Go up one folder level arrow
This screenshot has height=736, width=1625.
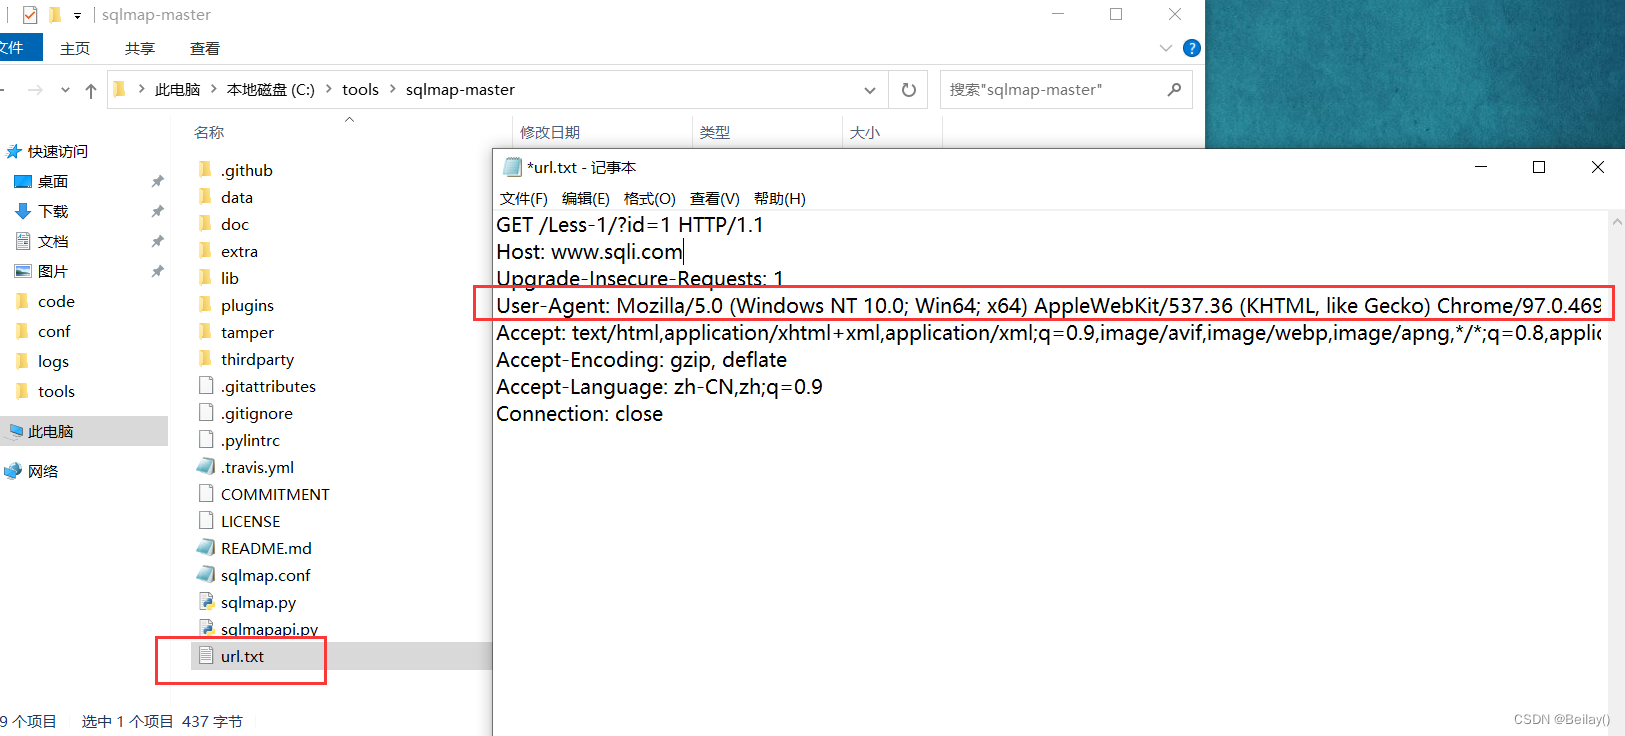click(x=91, y=91)
